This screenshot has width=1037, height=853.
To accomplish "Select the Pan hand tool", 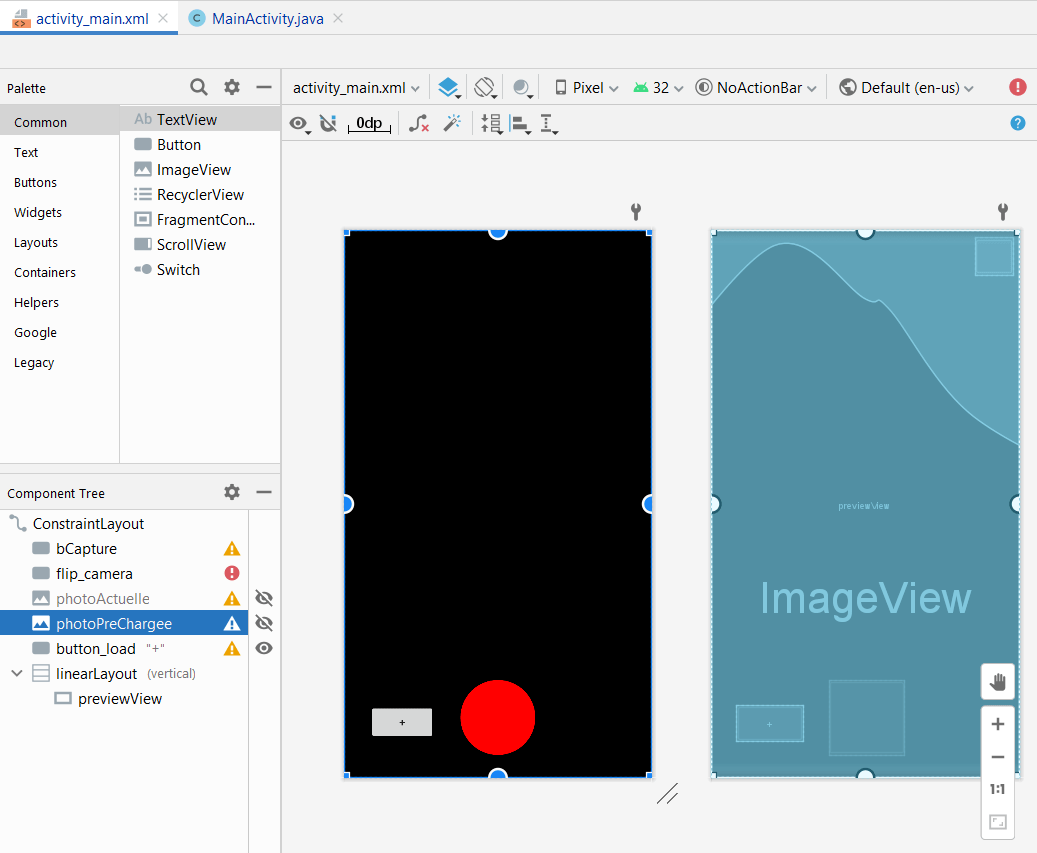I will [x=997, y=682].
